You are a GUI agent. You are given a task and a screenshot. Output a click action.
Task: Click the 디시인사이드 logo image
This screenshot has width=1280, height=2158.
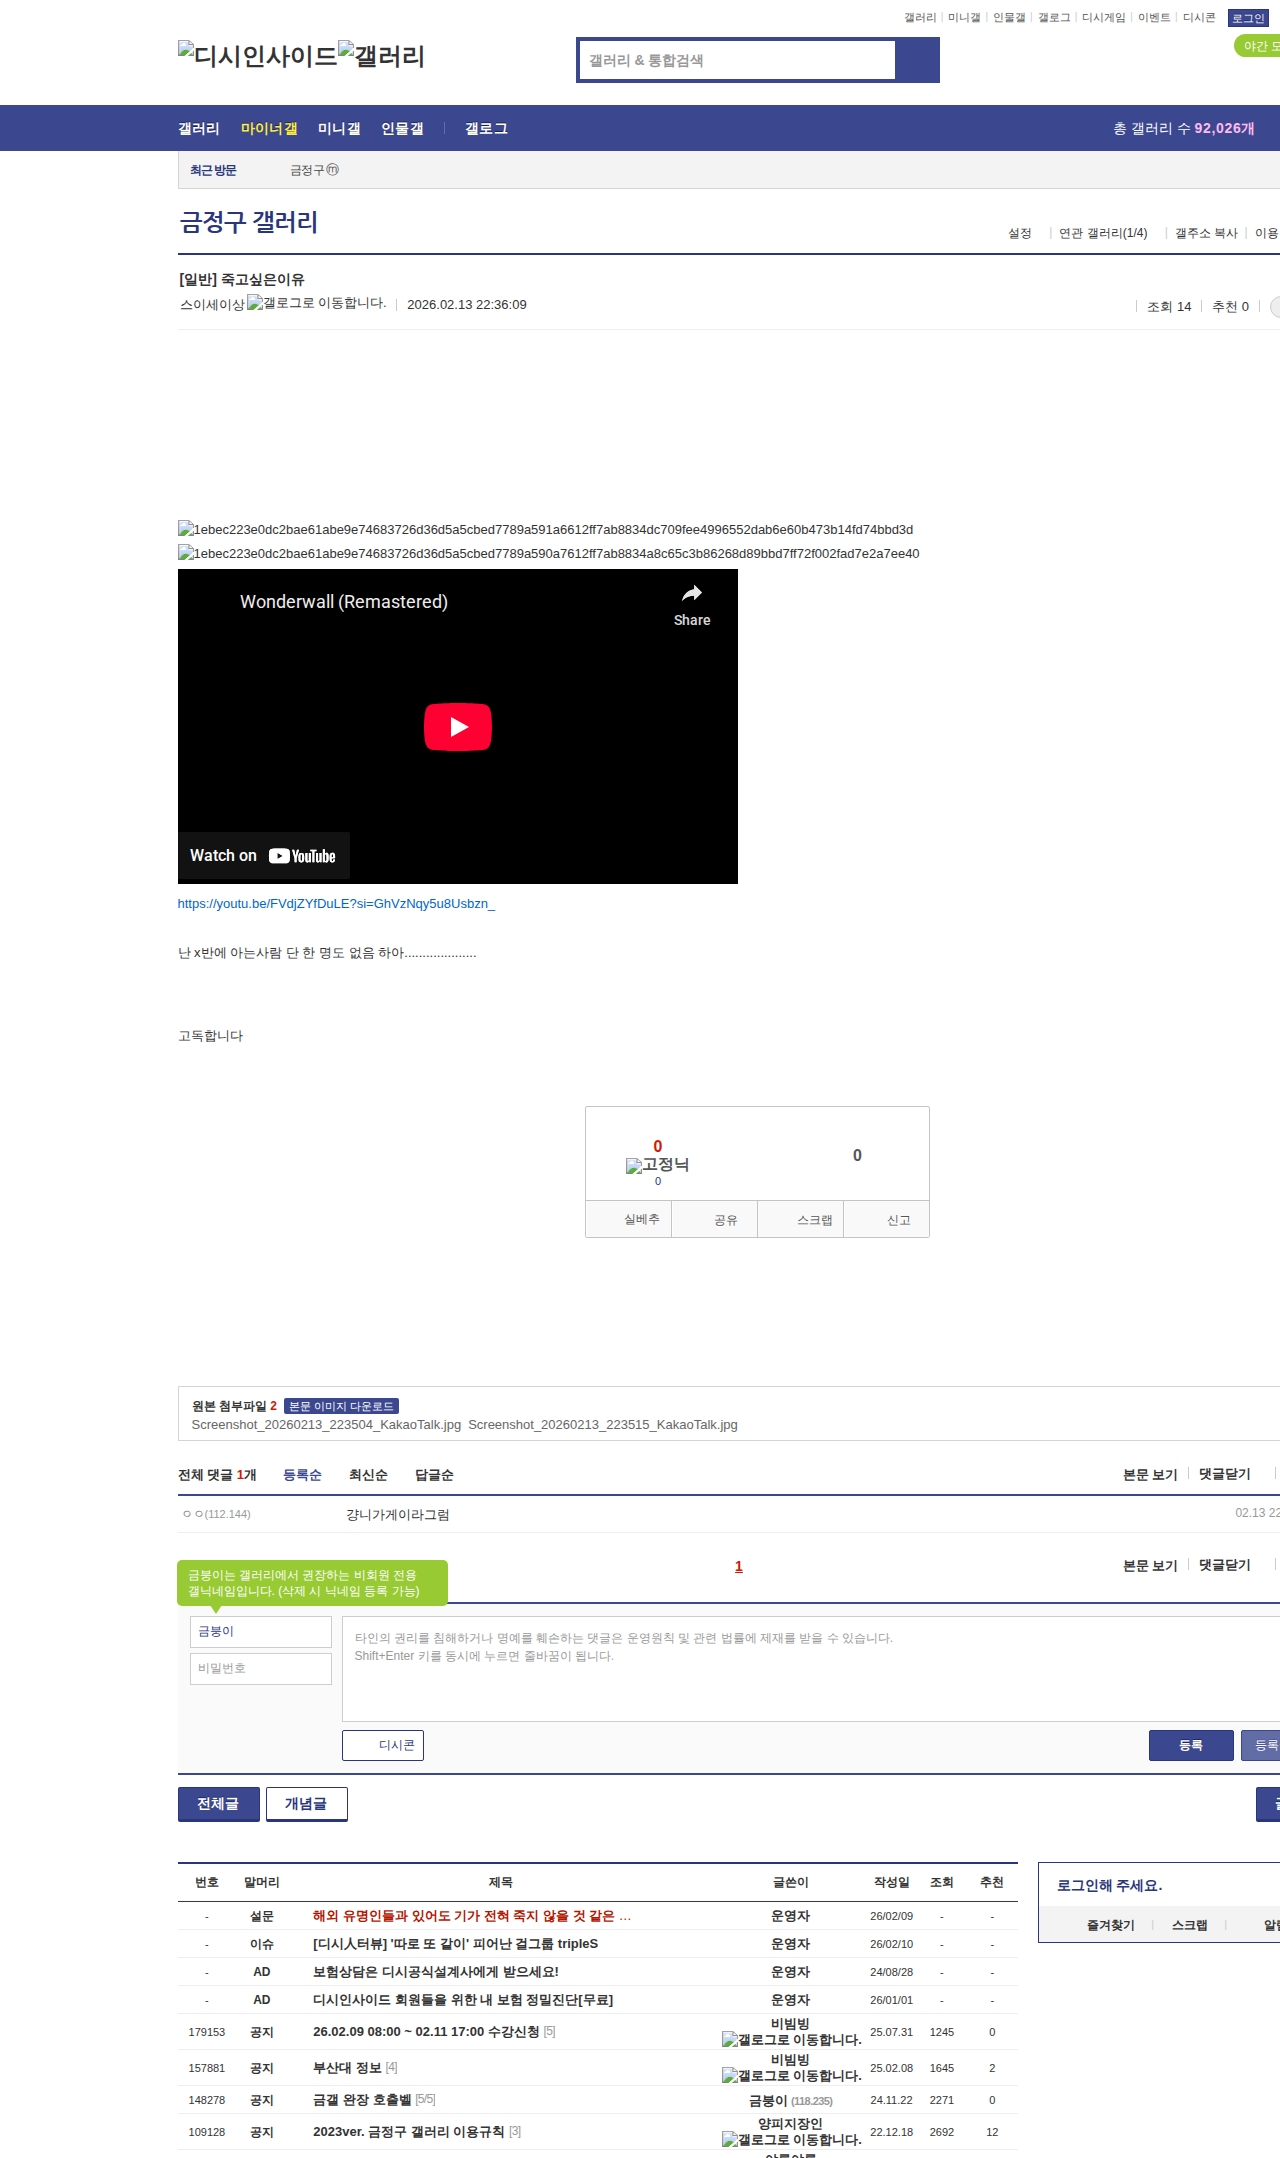(258, 56)
